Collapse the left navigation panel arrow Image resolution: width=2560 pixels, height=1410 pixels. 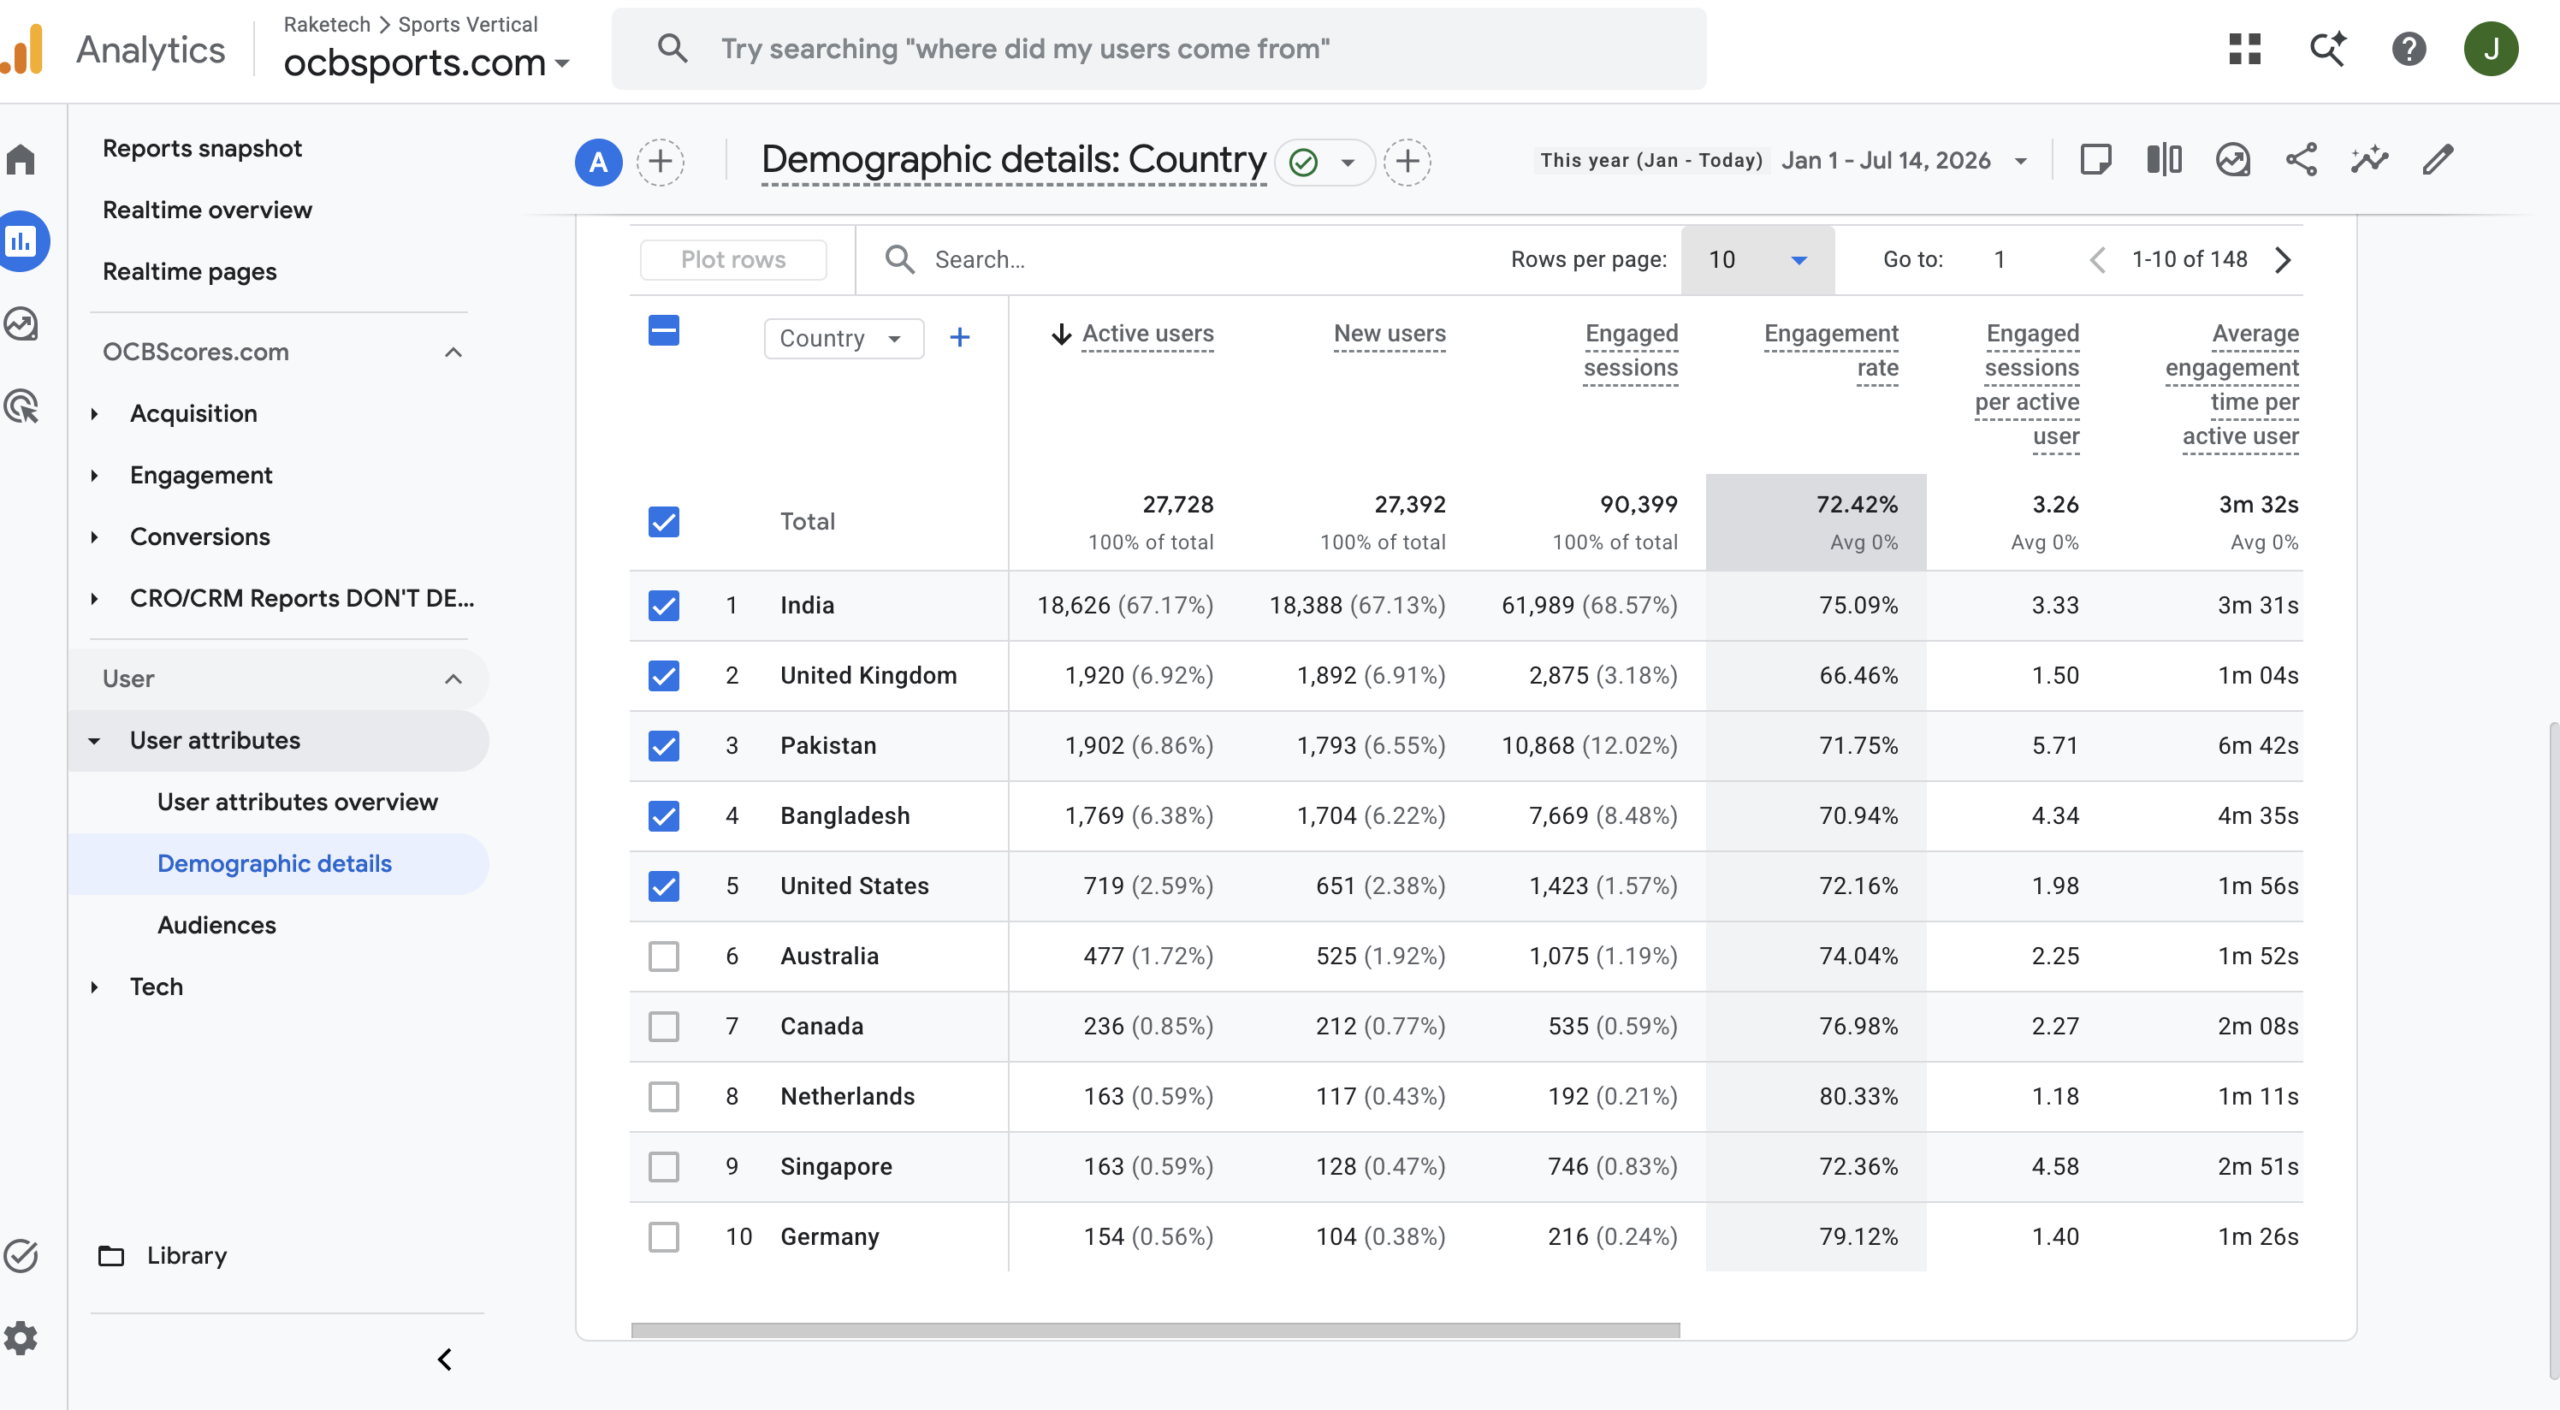[x=445, y=1360]
